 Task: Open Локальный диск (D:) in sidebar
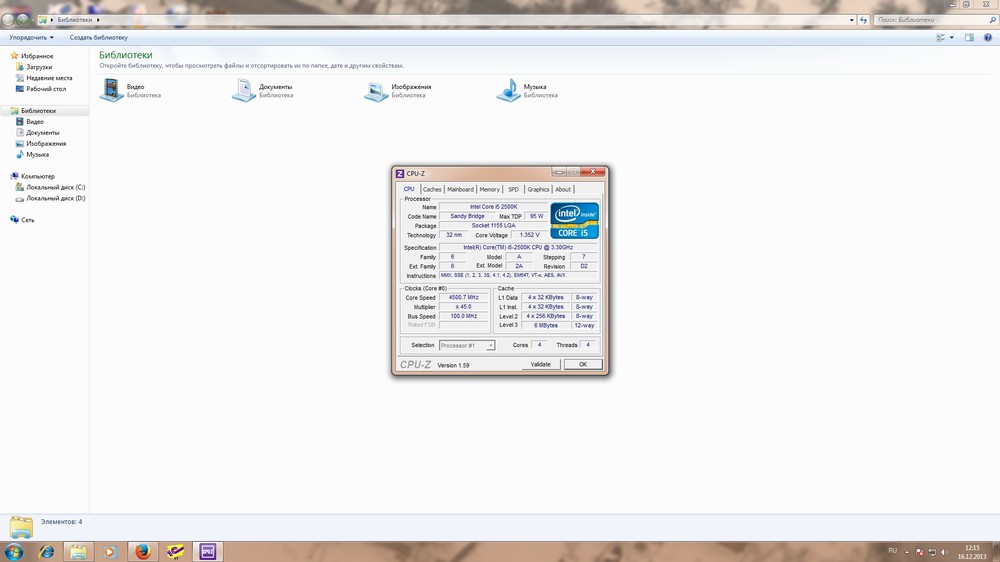55,198
